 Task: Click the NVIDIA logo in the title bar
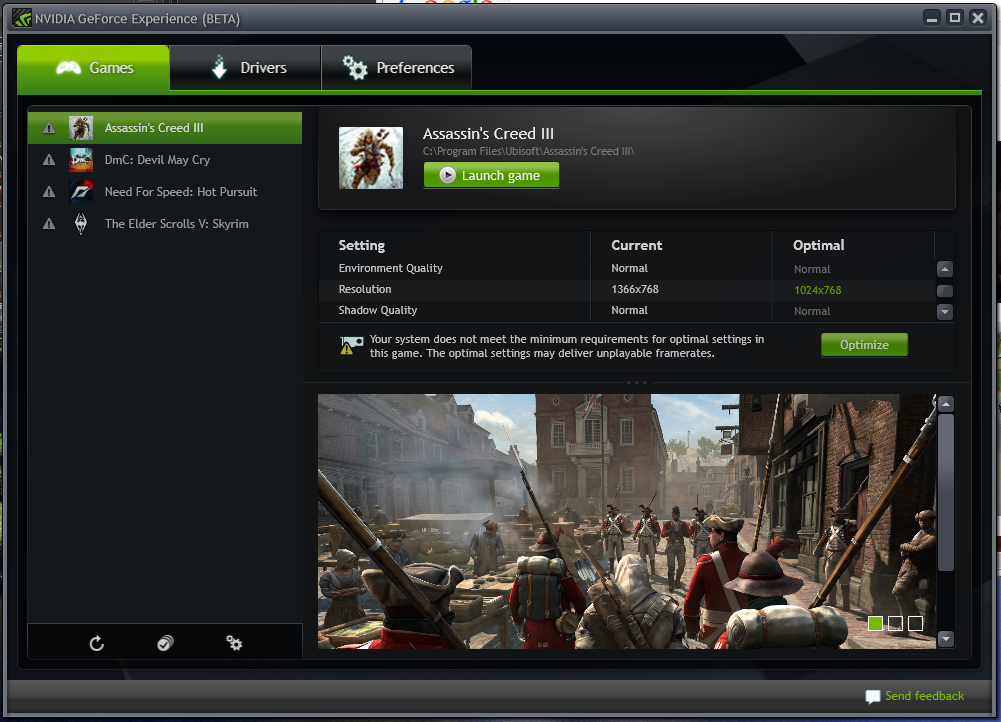coord(21,17)
